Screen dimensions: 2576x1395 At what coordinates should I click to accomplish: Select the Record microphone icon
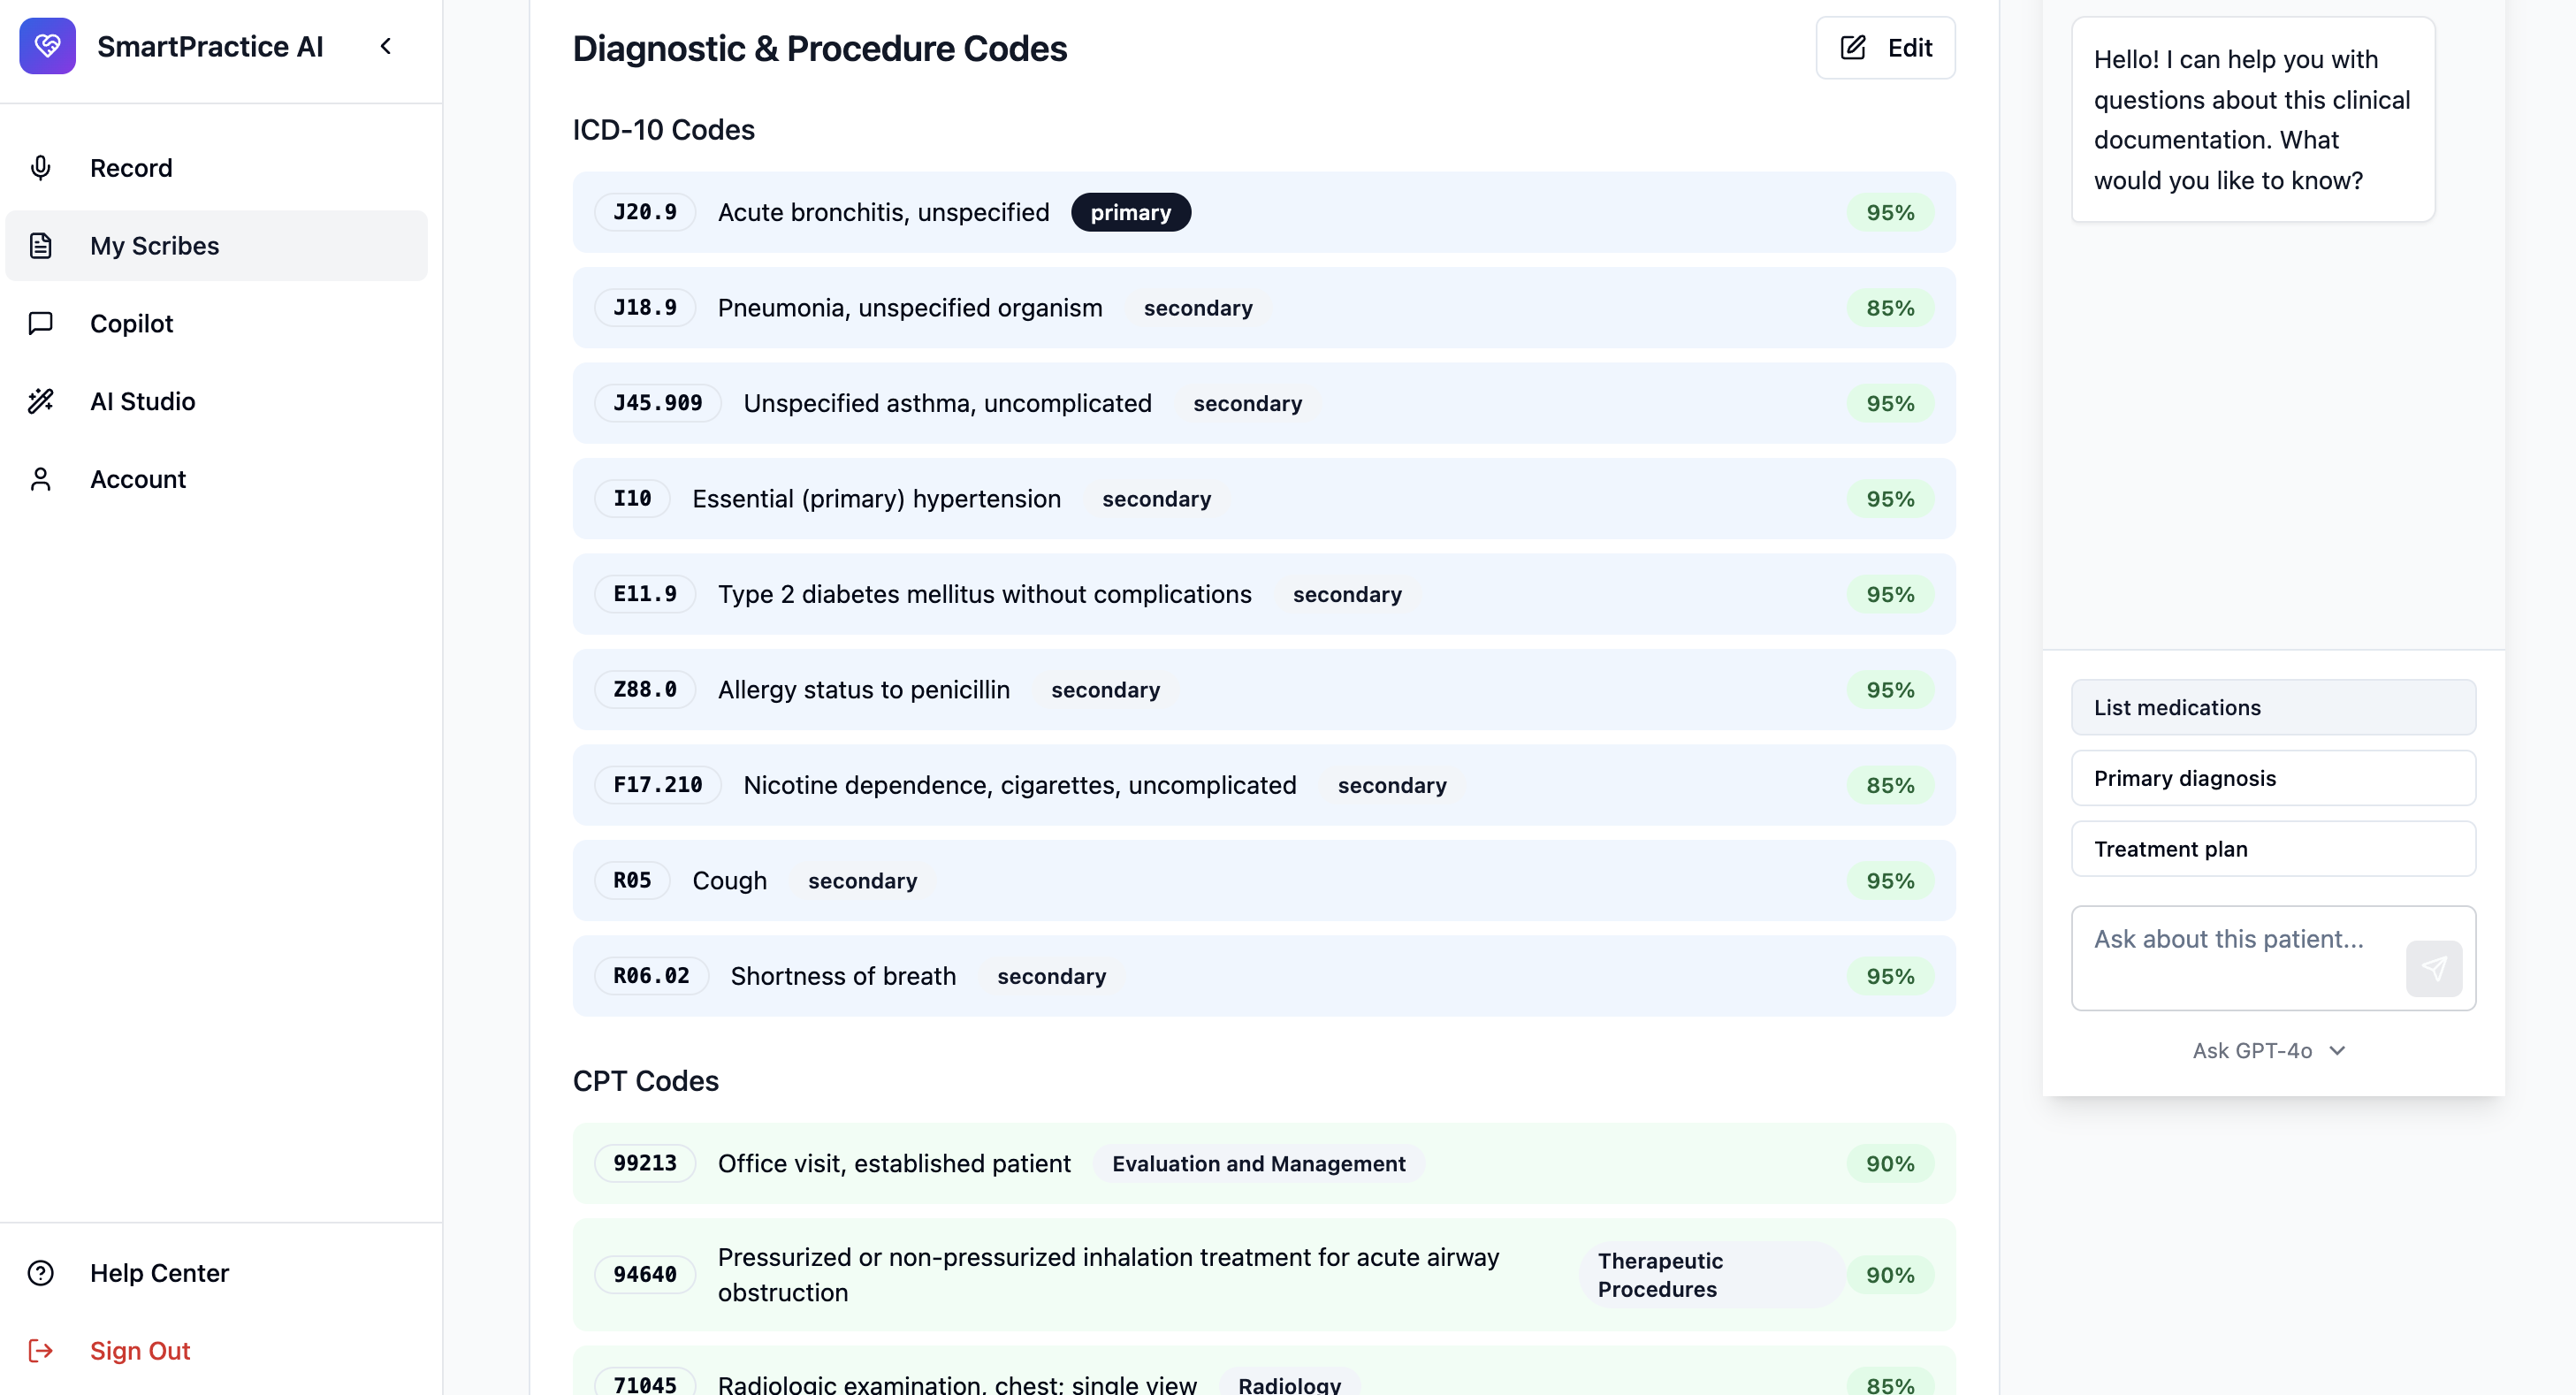[41, 168]
